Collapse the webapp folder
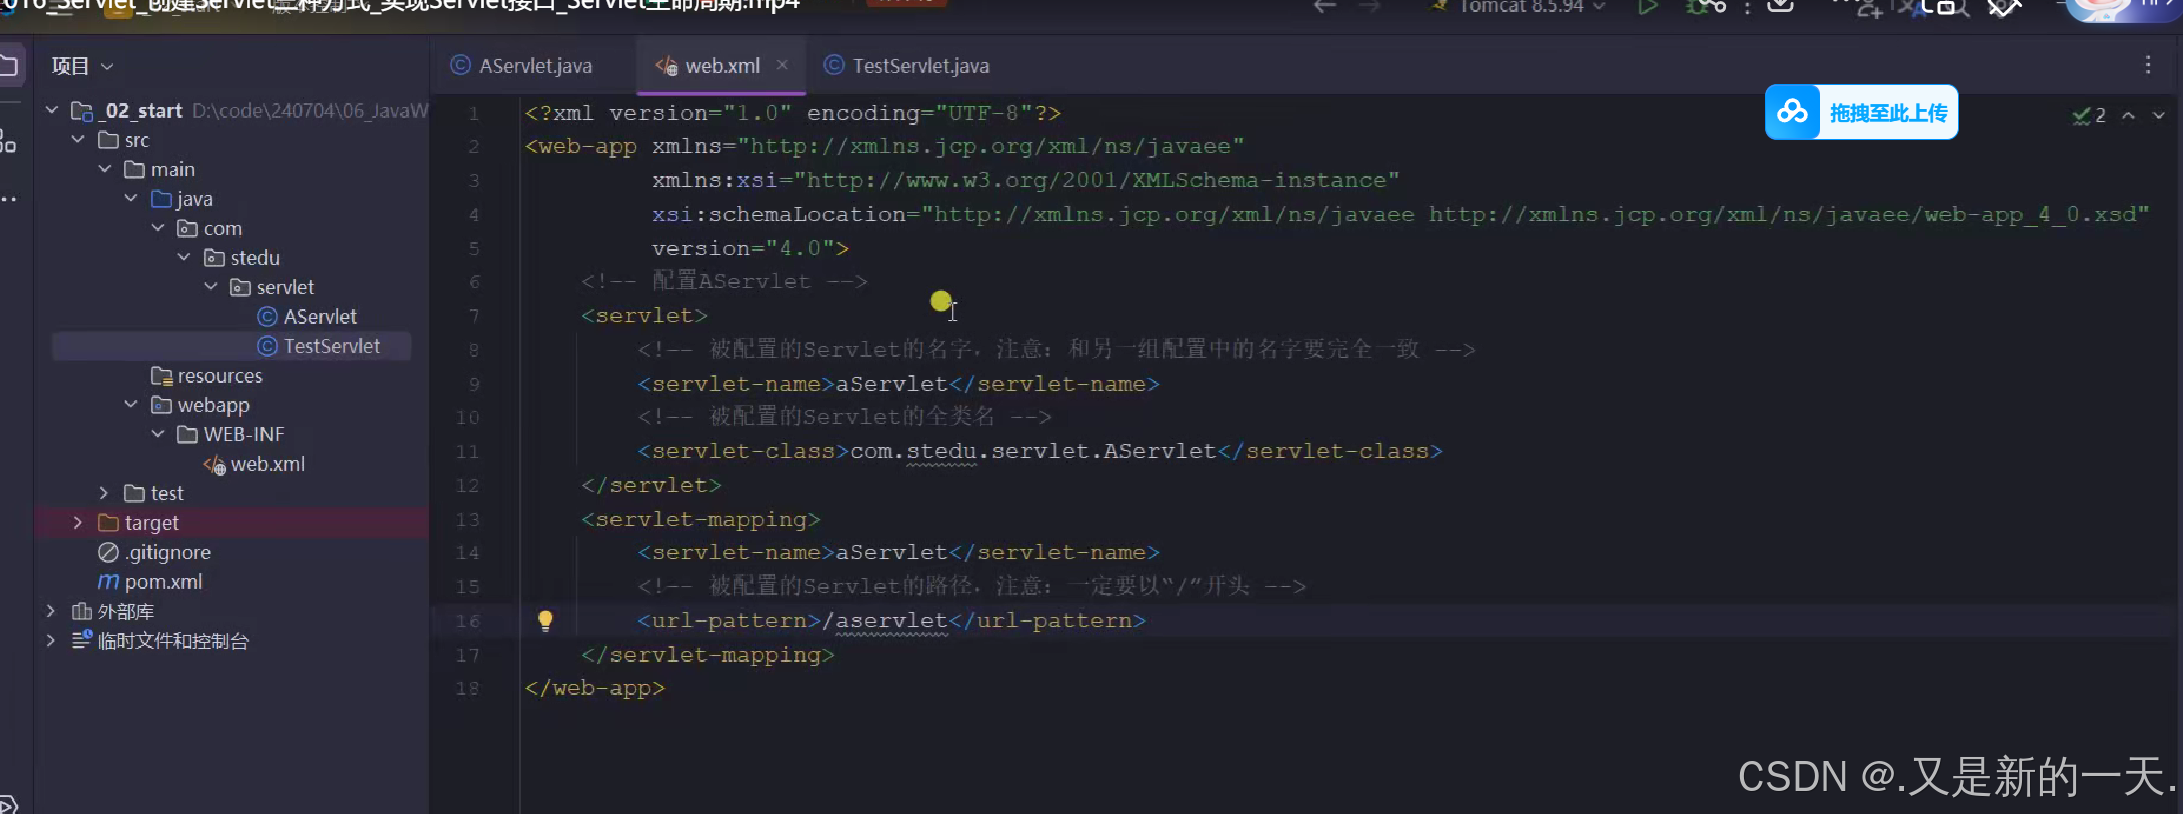This screenshot has height=814, width=2183. point(131,404)
